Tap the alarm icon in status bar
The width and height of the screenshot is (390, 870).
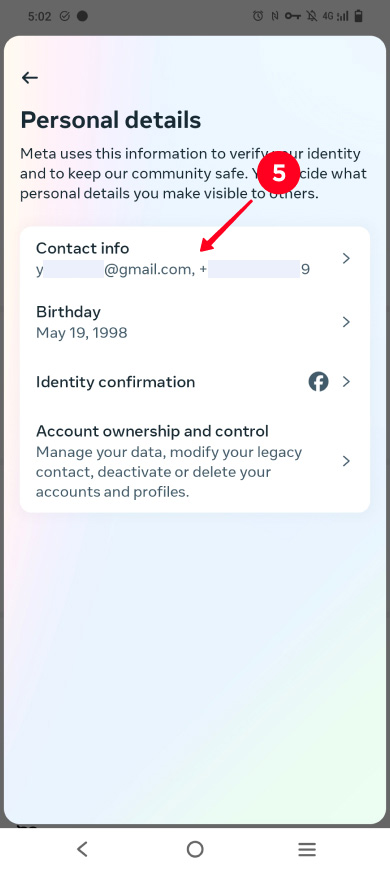click(258, 17)
